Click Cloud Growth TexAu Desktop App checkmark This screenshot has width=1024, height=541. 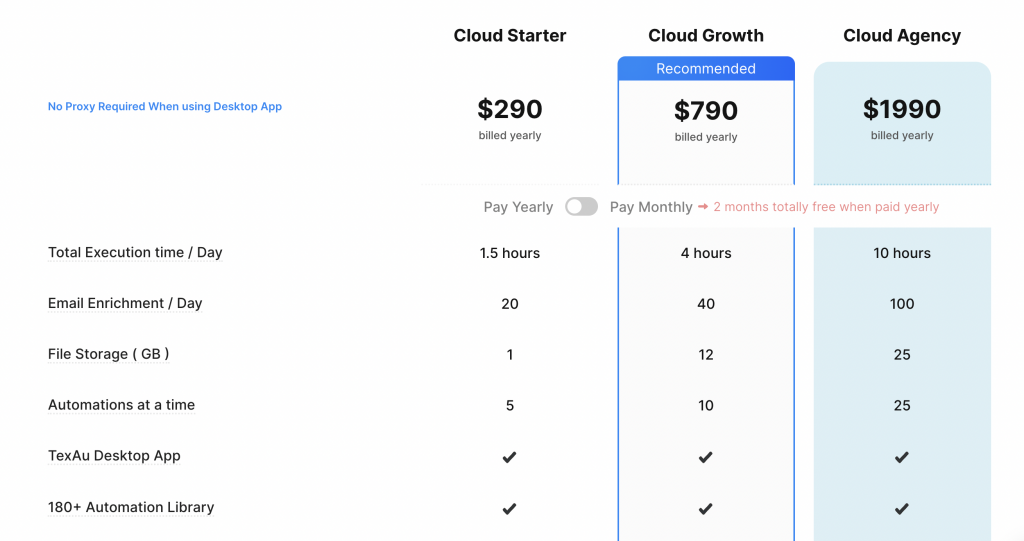click(705, 457)
